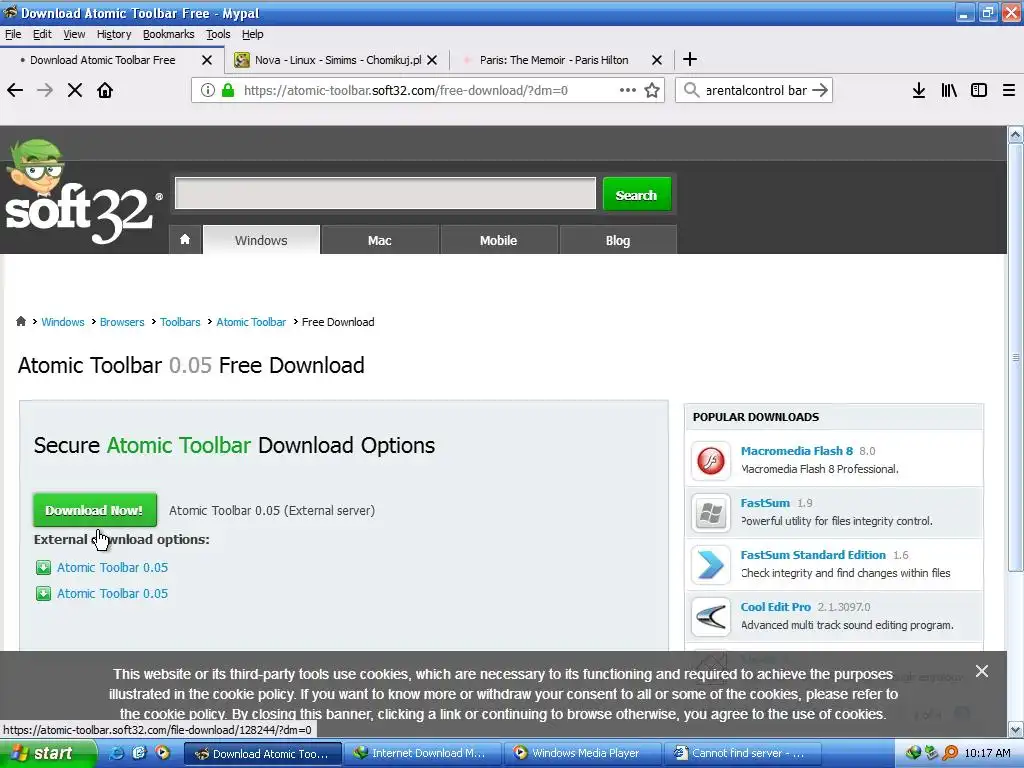This screenshot has width=1024, height=768.
Task: Open the Tools menu
Action: coord(218,34)
